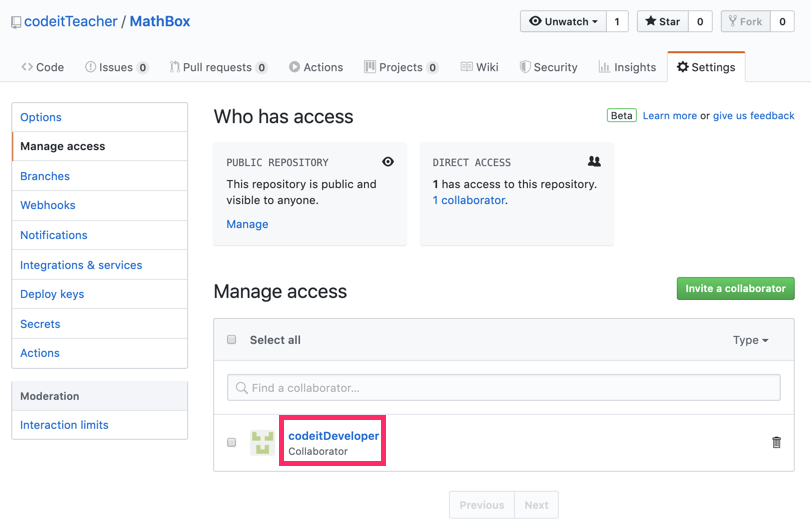The image size is (811, 526).
Task: Click the Learn more link
Action: point(670,116)
